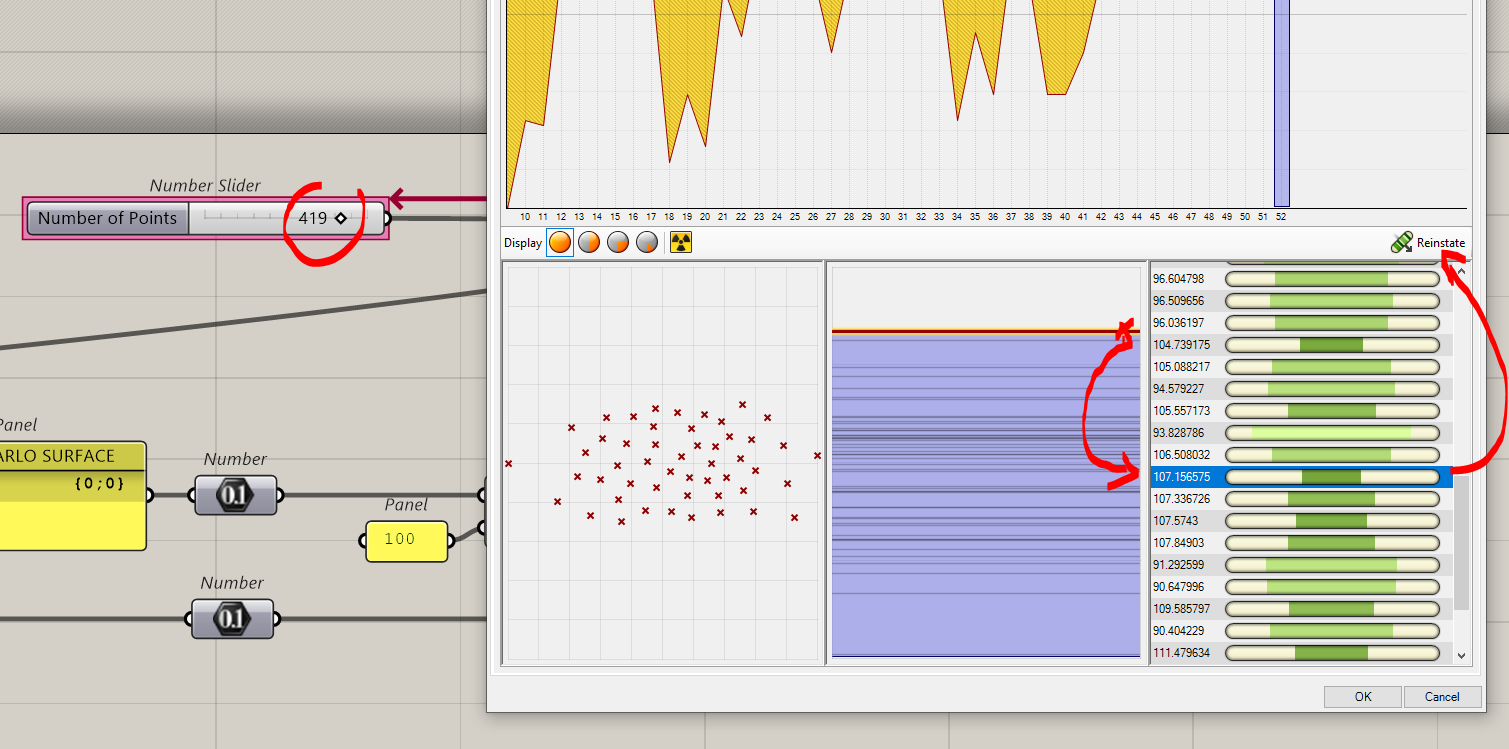Click the ARLO SURFACE panel output grip
The height and width of the screenshot is (749, 1509).
pyautogui.click(x=150, y=494)
